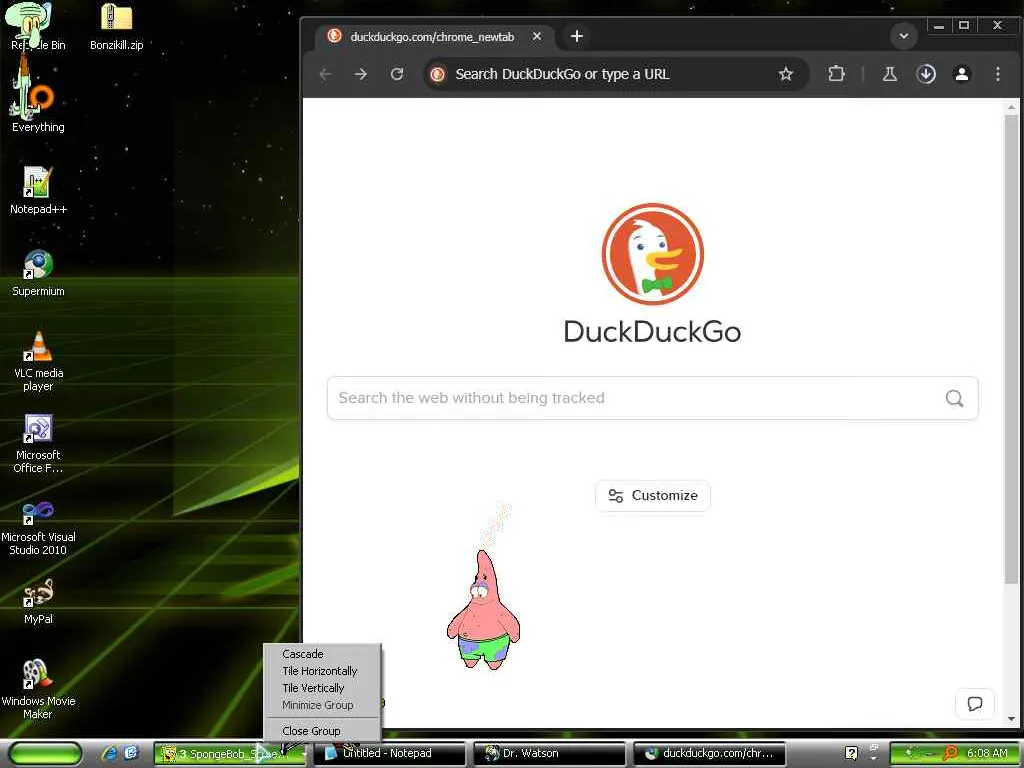1024x768 pixels.
Task: Switch to duckduckgo.com taskbar button
Action: click(709, 754)
